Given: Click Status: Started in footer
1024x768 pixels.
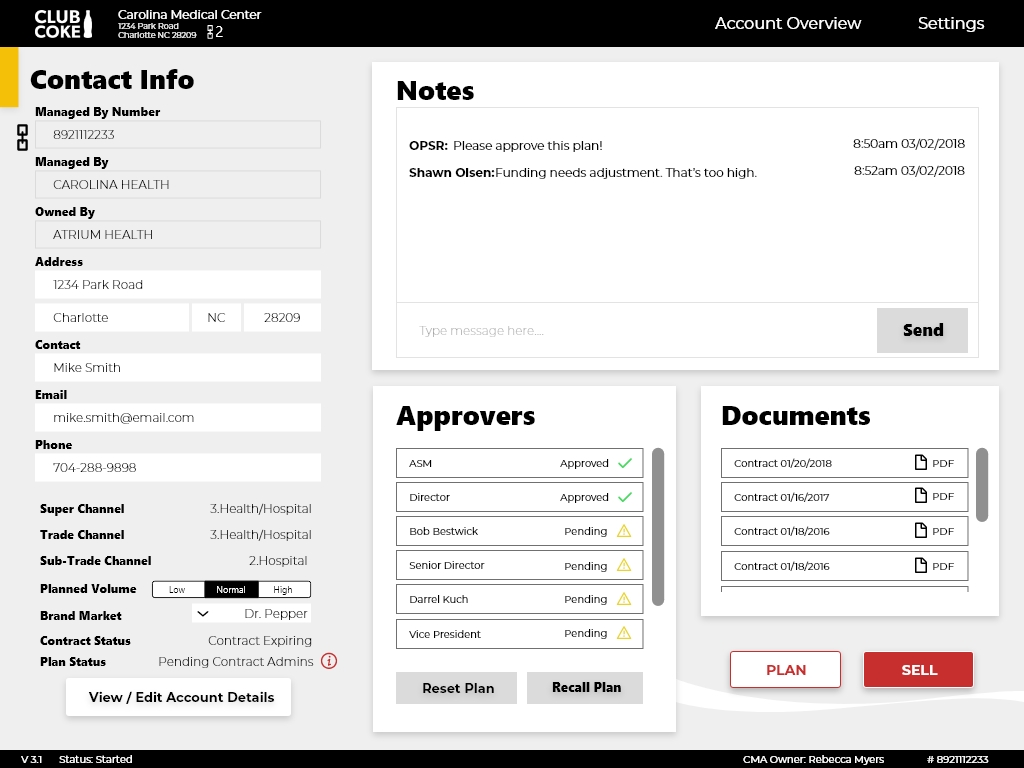Looking at the screenshot, I should click(x=95, y=759).
